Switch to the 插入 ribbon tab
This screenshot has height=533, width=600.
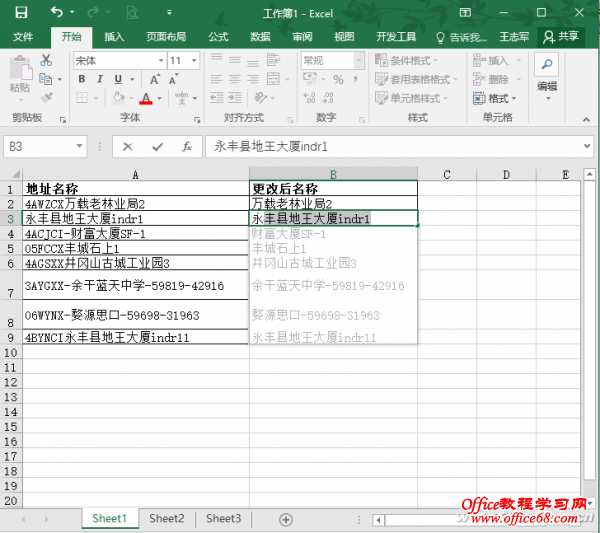pos(114,37)
